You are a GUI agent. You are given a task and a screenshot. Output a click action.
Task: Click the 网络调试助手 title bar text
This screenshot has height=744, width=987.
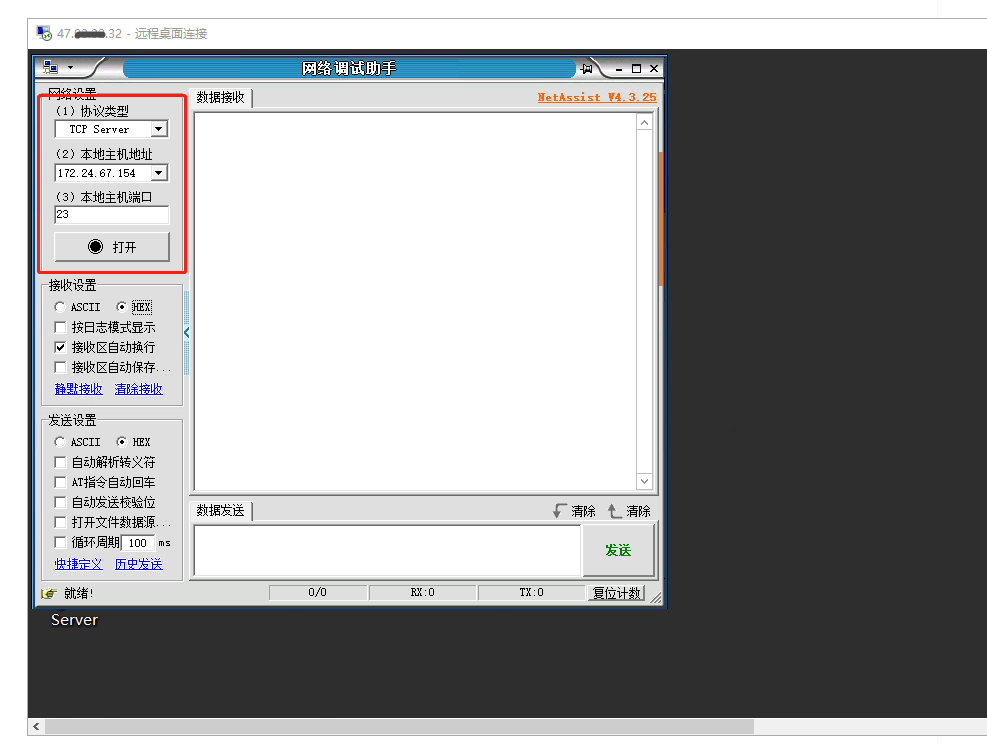click(349, 68)
